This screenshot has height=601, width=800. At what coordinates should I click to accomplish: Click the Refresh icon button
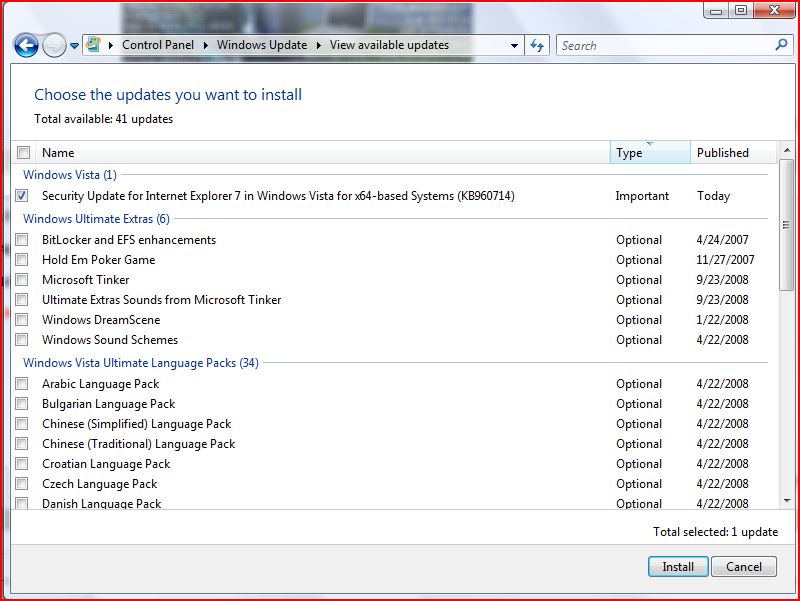point(537,45)
